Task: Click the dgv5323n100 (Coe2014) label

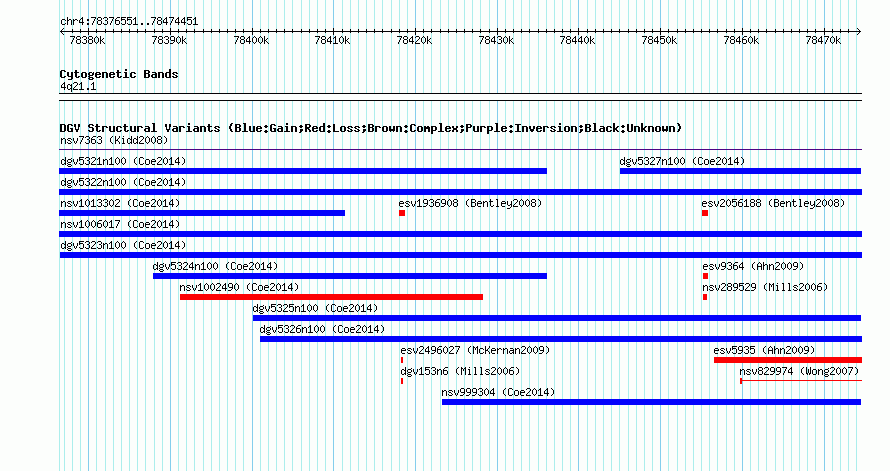Action: (x=123, y=245)
